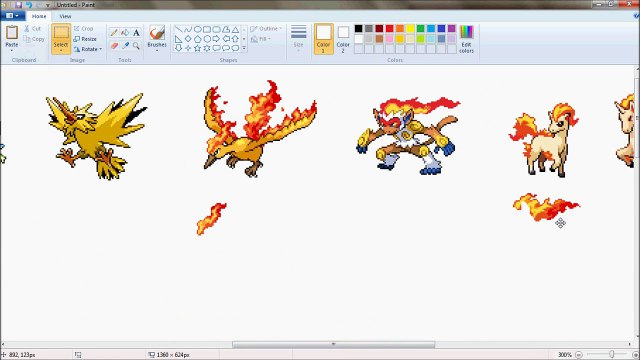The width and height of the screenshot is (640, 360).
Task: Choose the Oval shape
Action: (198, 29)
